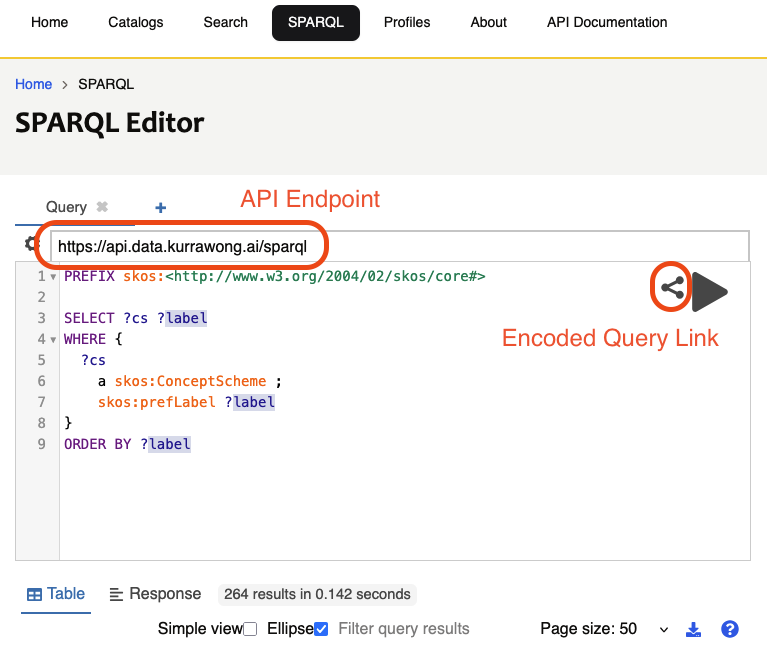Image resolution: width=767 pixels, height=647 pixels.
Task: Add a new query tab with plus icon
Action: (x=160, y=208)
